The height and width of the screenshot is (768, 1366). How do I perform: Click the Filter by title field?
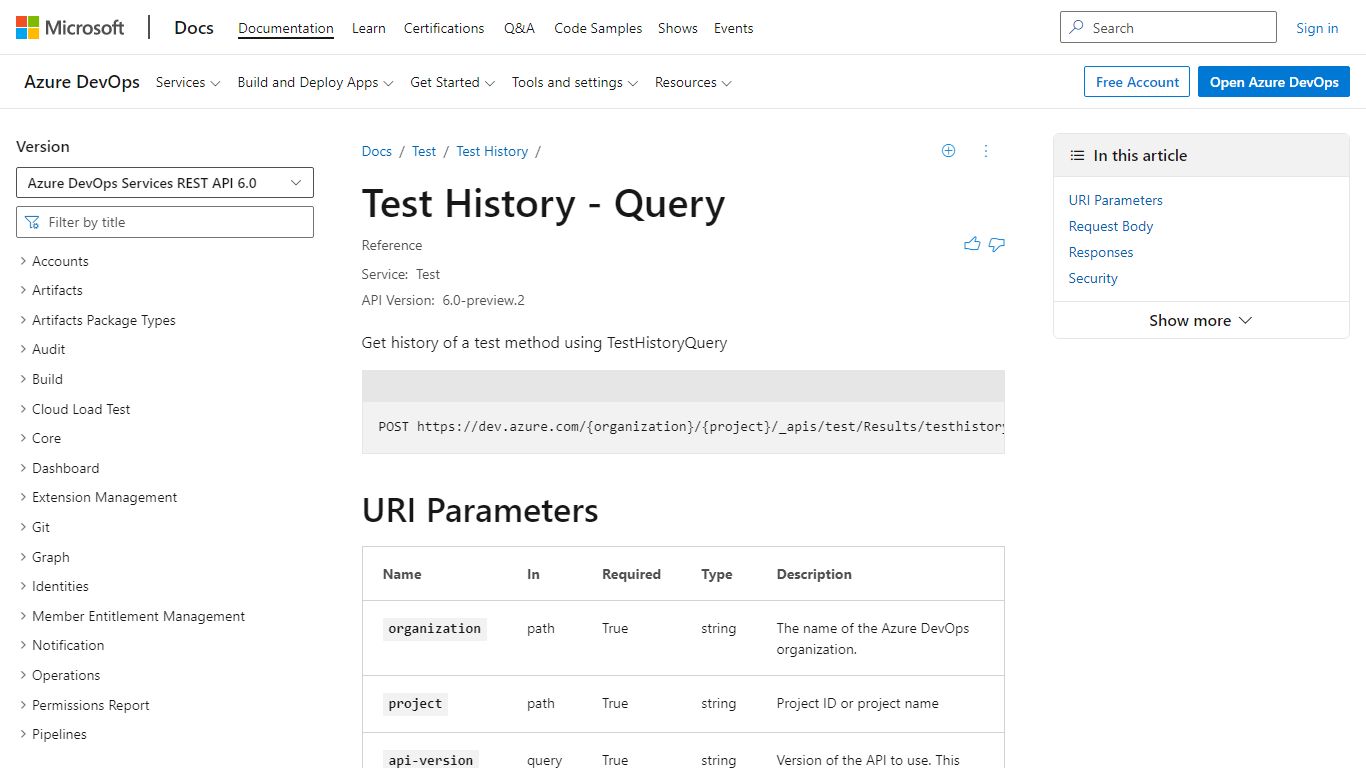click(x=165, y=222)
